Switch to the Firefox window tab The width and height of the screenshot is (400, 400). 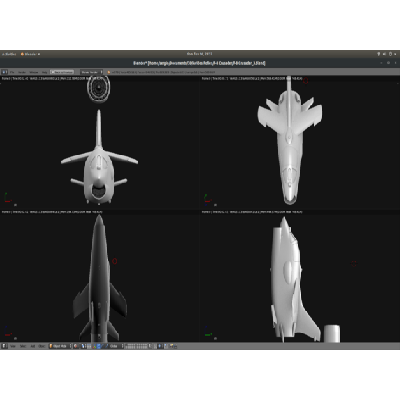click(9, 54)
